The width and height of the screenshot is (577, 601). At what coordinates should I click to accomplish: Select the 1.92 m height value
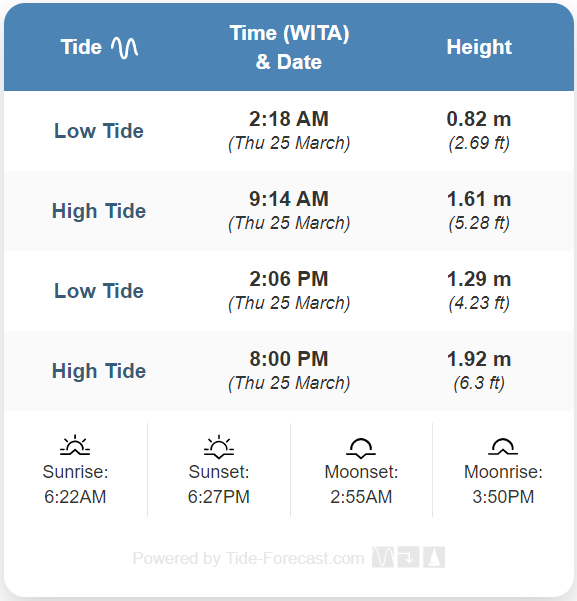coord(479,359)
